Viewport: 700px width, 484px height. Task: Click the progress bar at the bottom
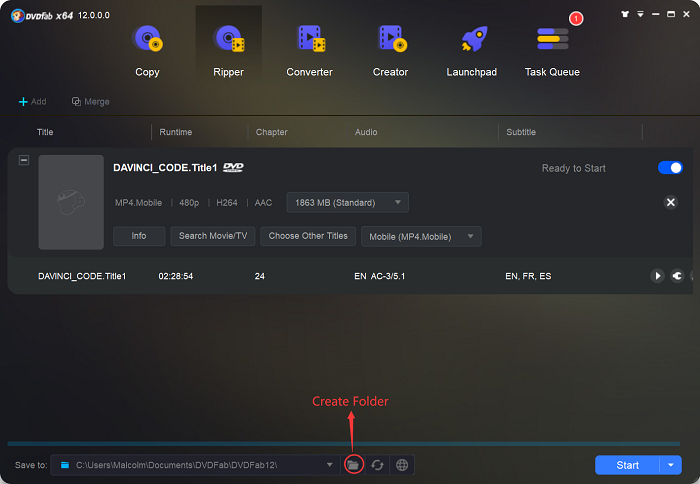344,444
